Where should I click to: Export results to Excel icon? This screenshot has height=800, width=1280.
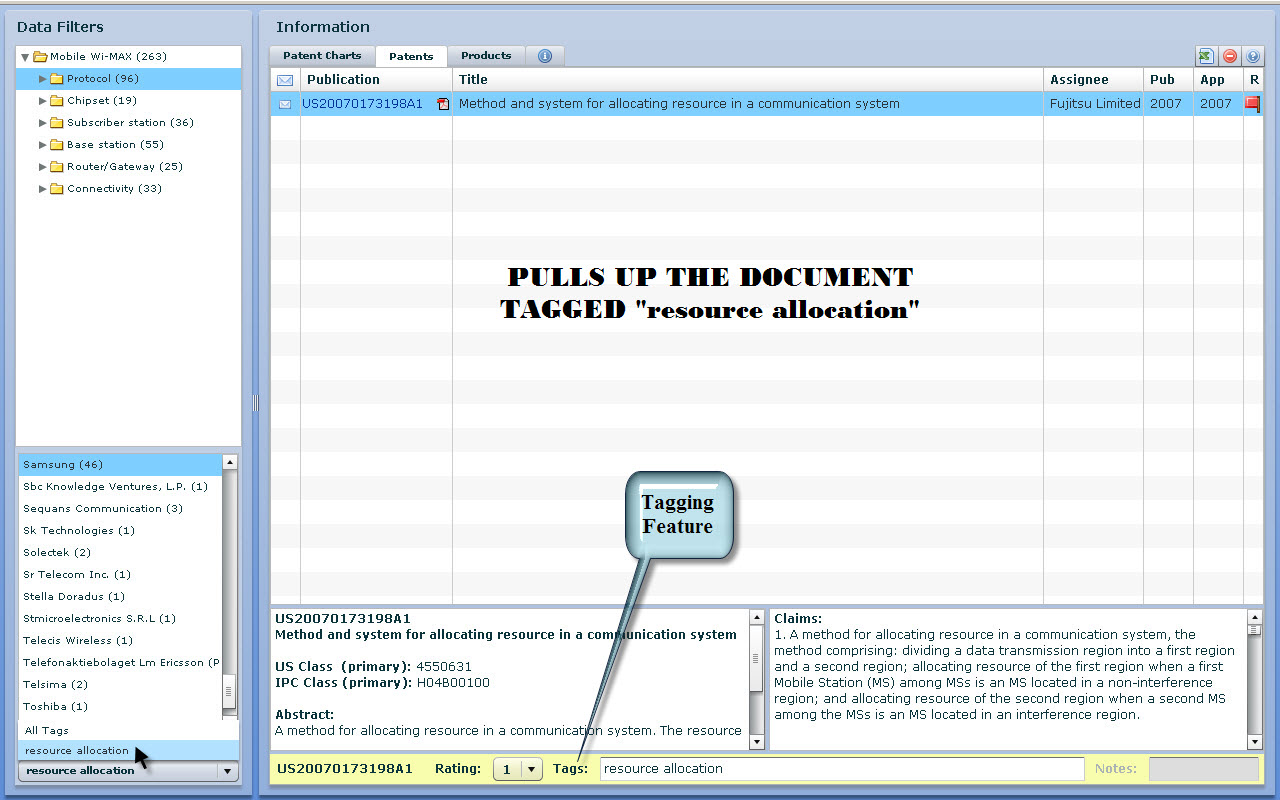[1206, 57]
